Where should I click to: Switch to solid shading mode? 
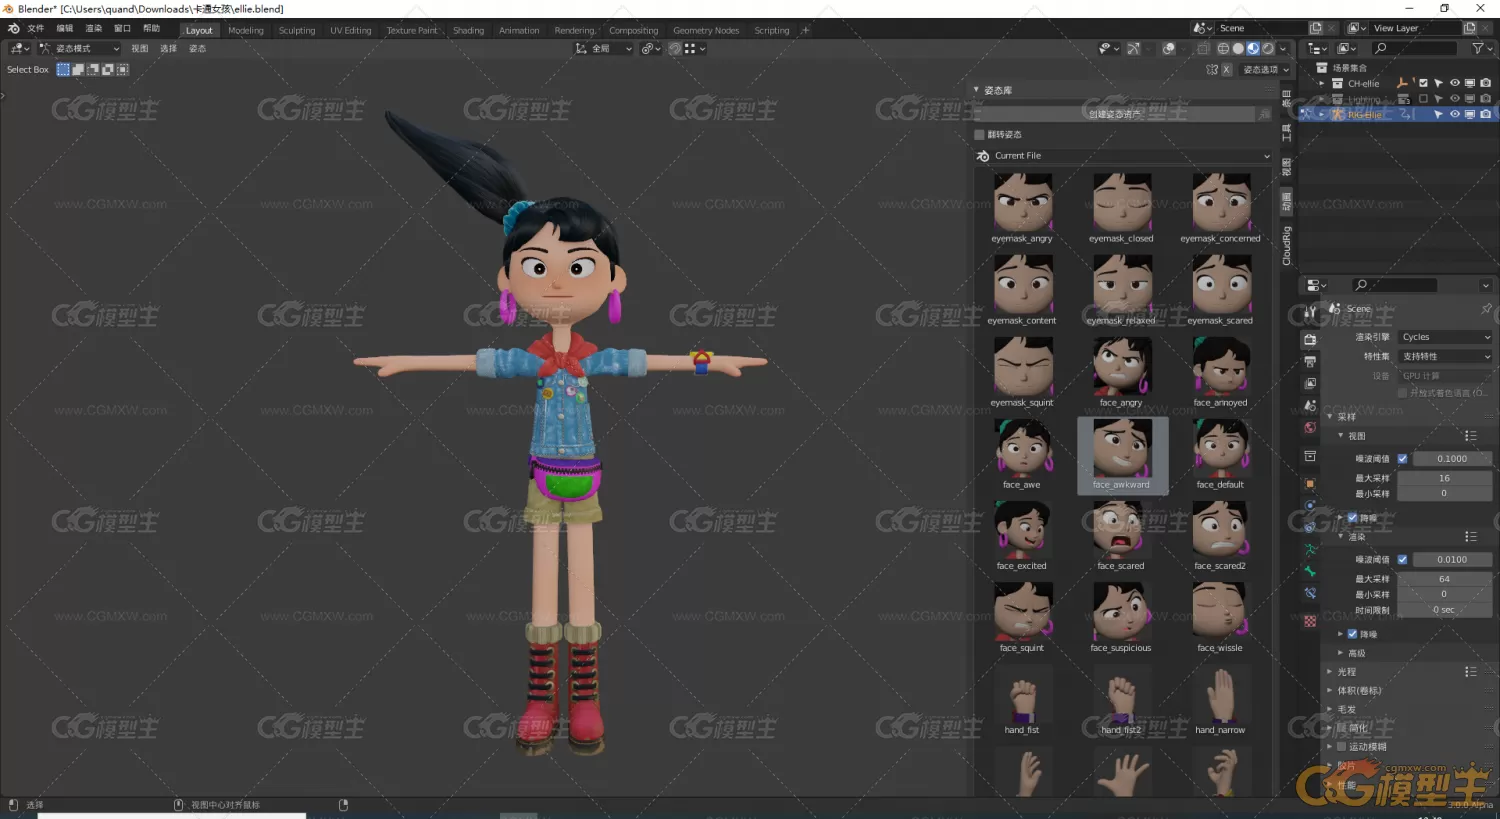[1238, 48]
